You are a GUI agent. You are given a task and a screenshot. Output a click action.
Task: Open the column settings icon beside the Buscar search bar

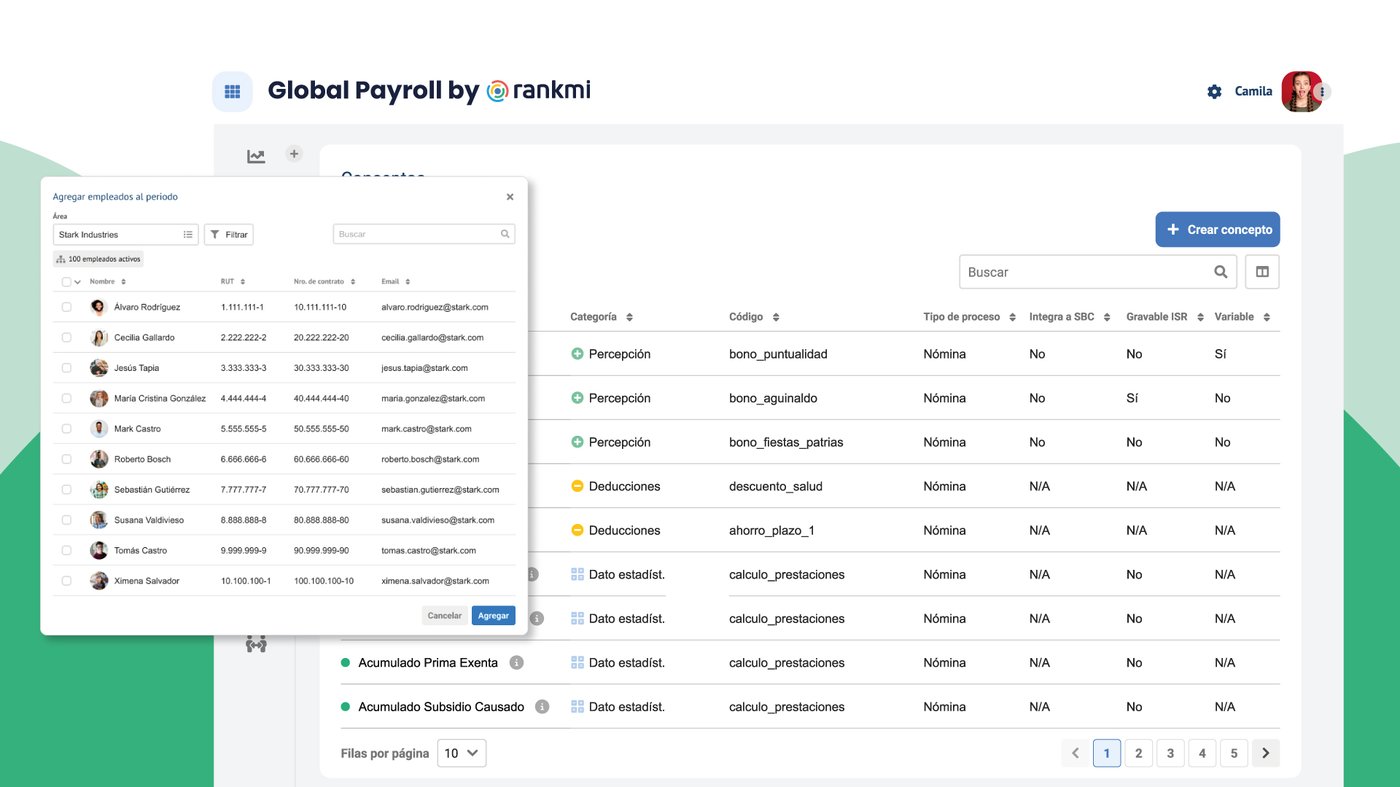1261,271
